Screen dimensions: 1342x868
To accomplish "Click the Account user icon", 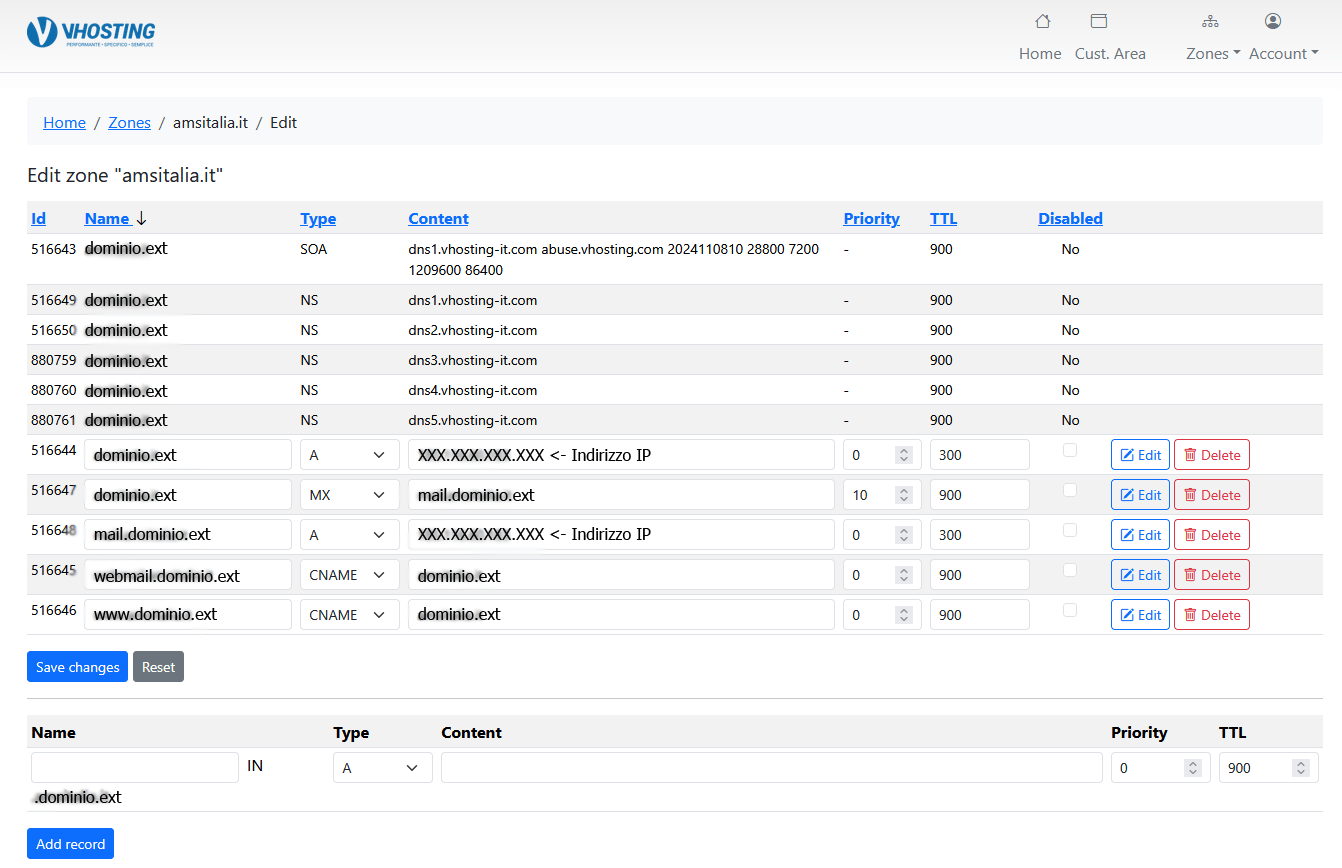I will (x=1273, y=21).
